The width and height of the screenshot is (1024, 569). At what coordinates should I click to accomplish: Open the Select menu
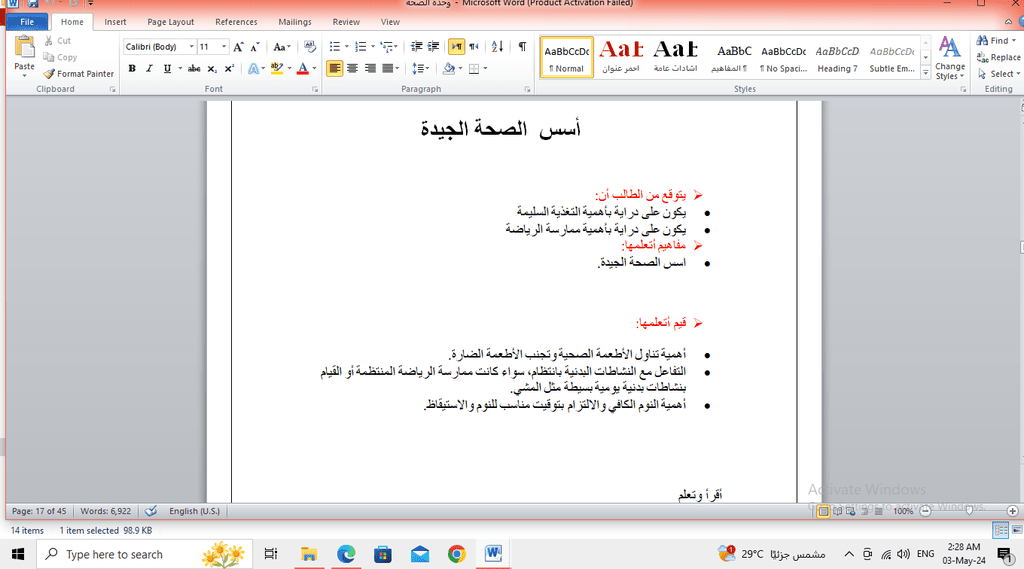click(999, 74)
